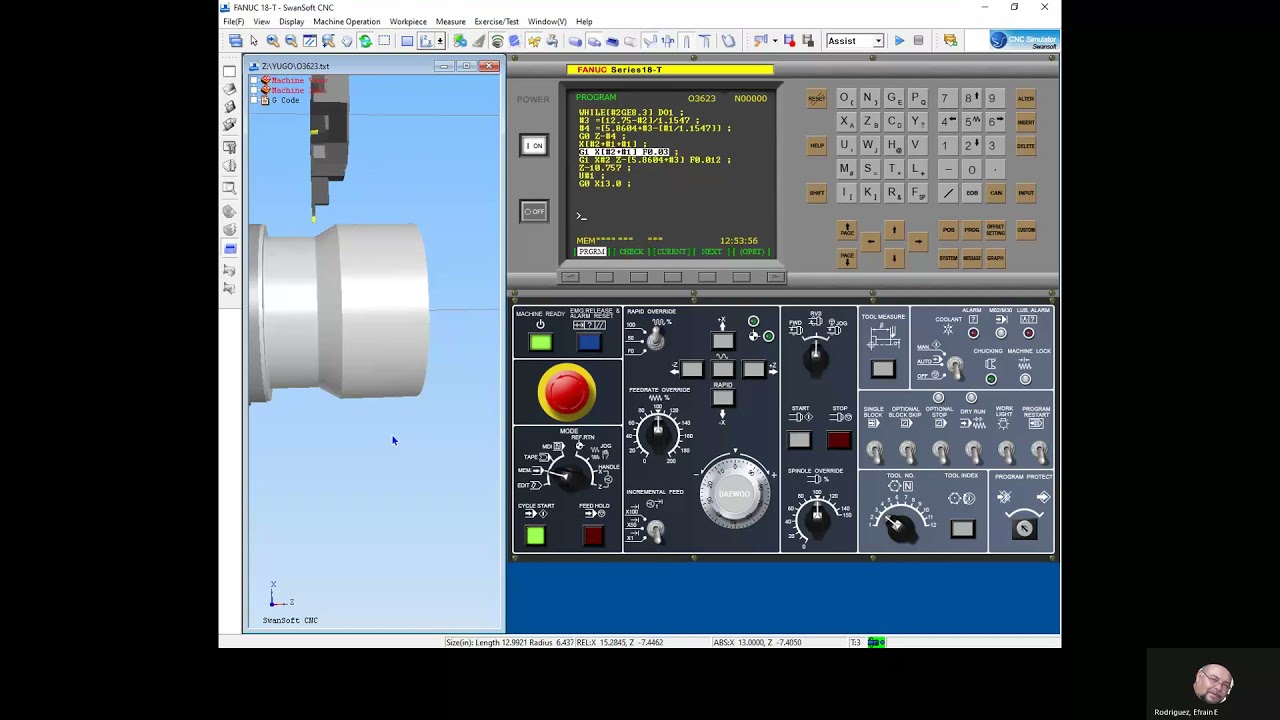
Task: Turn the MODE selector knob
Action: [x=571, y=473]
